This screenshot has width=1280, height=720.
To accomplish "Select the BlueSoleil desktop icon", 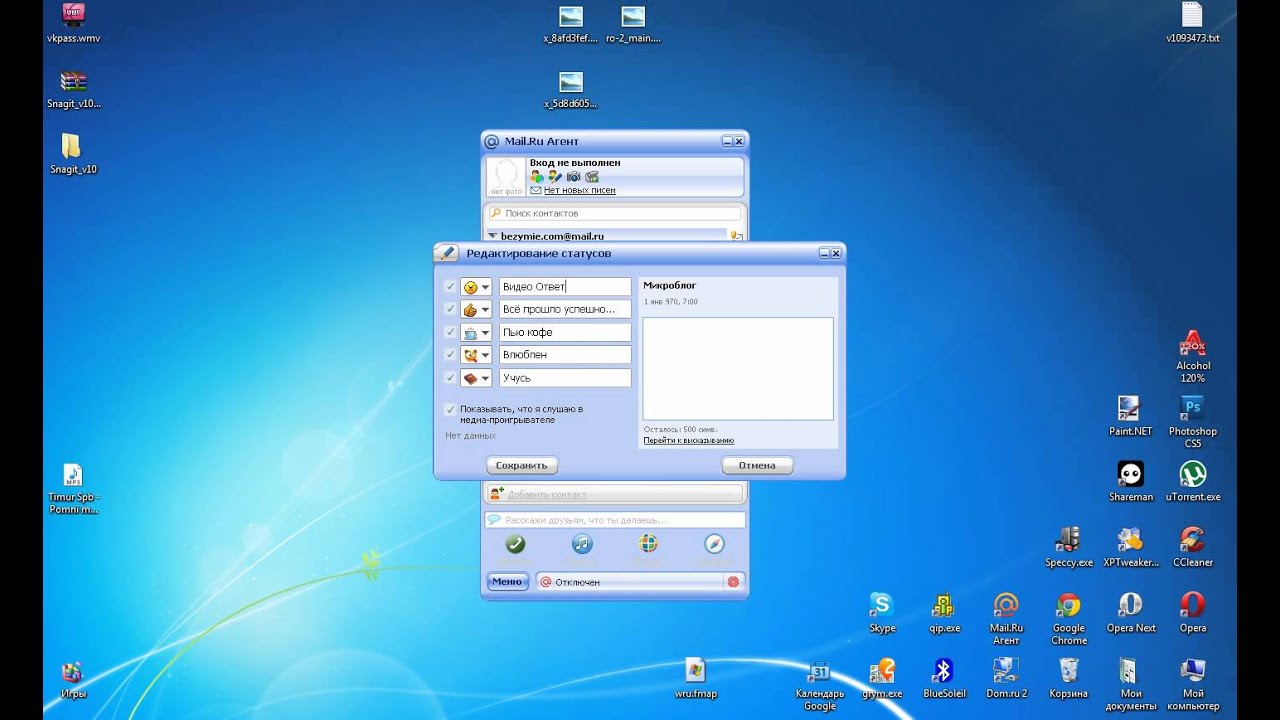I will point(944,677).
